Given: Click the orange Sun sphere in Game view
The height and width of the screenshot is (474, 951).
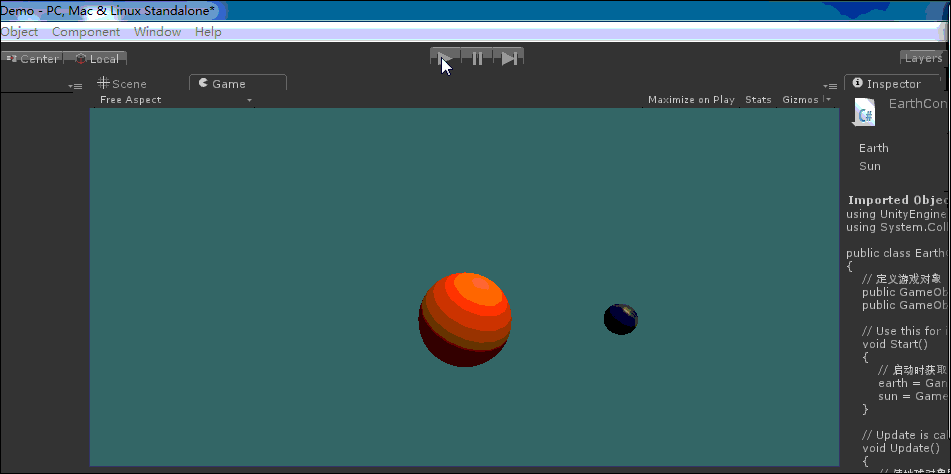Looking at the screenshot, I should pos(465,319).
